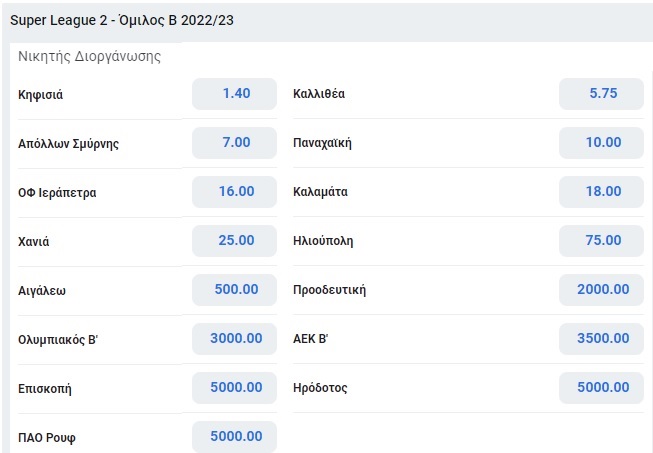The width and height of the screenshot is (653, 453).
Task: Pick Παναχαϊκή at 10.00 odds
Action: [x=601, y=143]
